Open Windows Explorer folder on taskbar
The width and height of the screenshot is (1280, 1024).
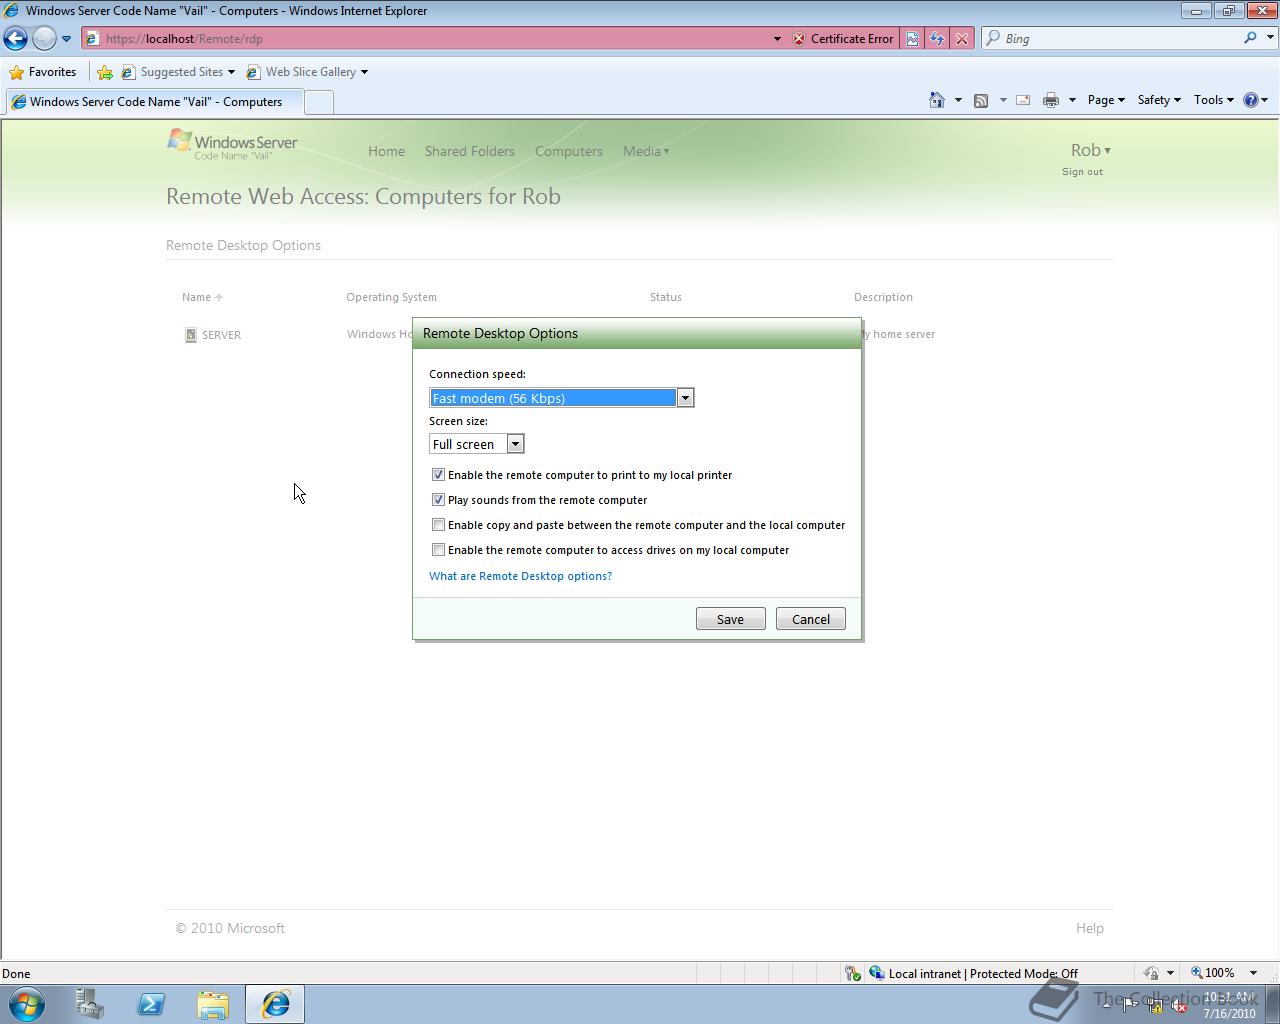213,1004
